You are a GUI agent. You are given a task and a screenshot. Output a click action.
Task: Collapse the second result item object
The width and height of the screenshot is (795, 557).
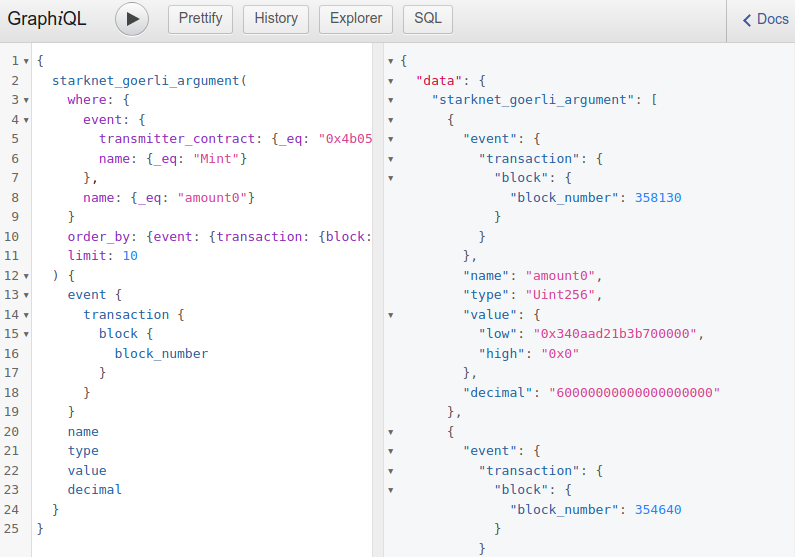(390, 432)
